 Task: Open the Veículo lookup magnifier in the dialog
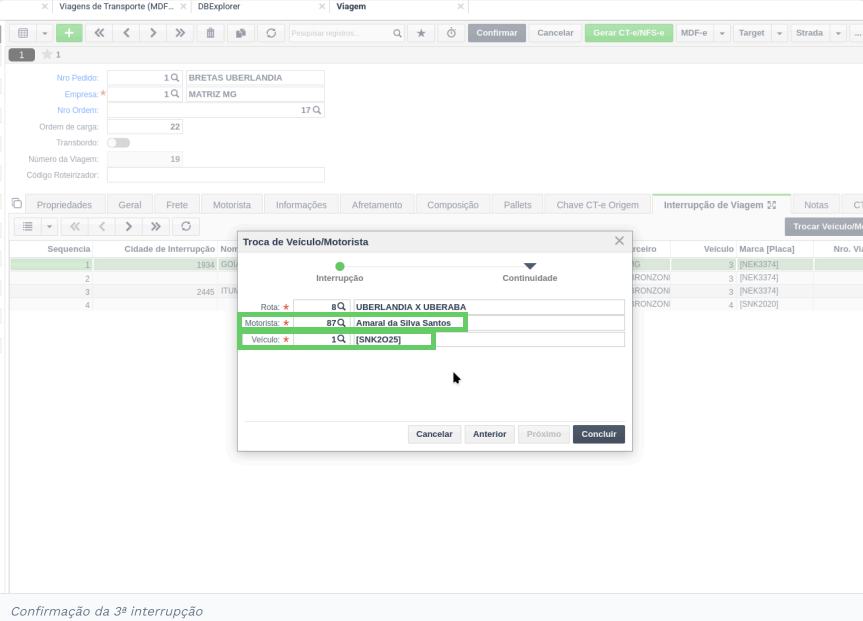click(341, 339)
